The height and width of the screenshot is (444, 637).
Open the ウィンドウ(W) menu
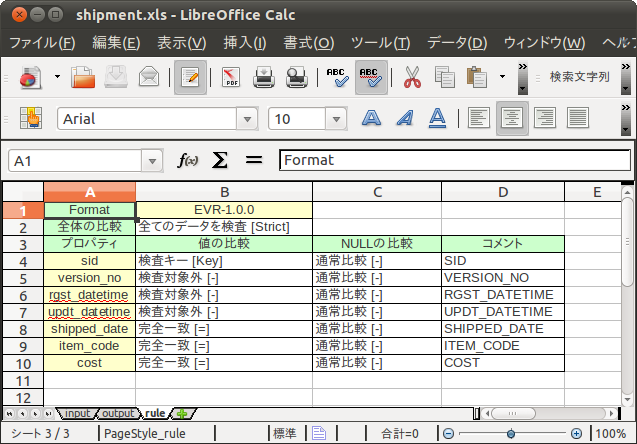544,43
